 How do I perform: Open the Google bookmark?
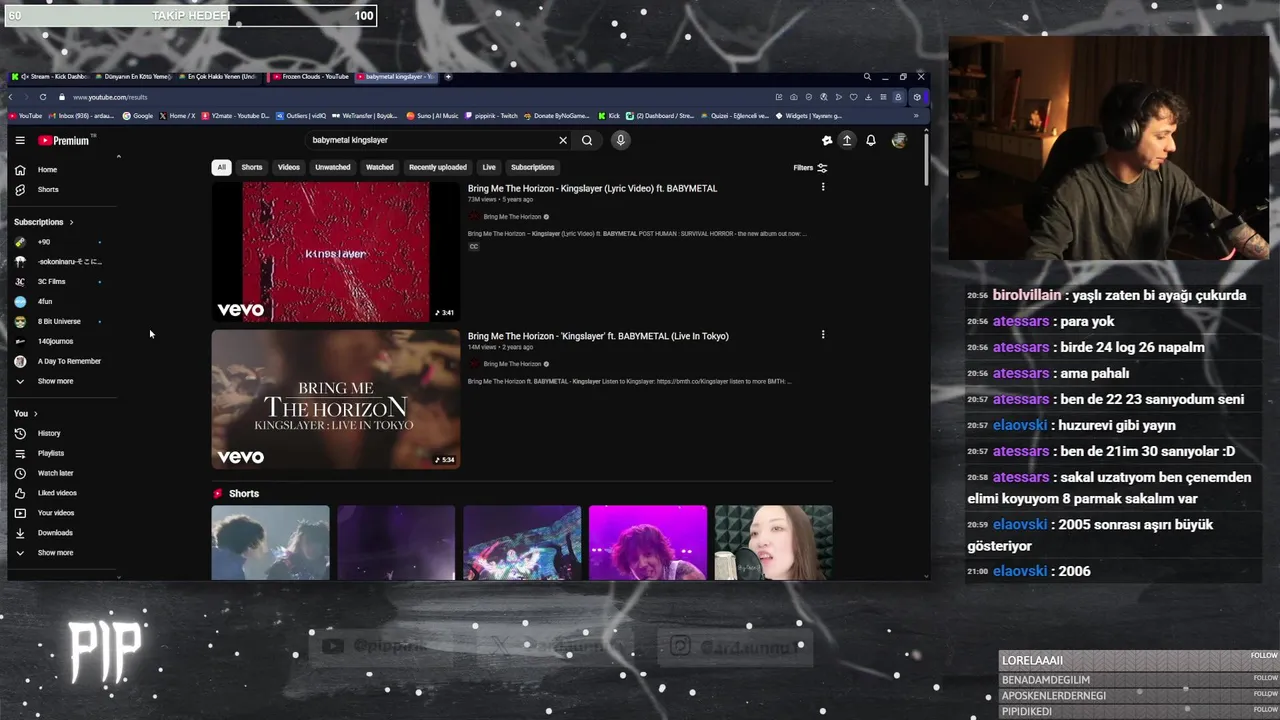(x=138, y=116)
